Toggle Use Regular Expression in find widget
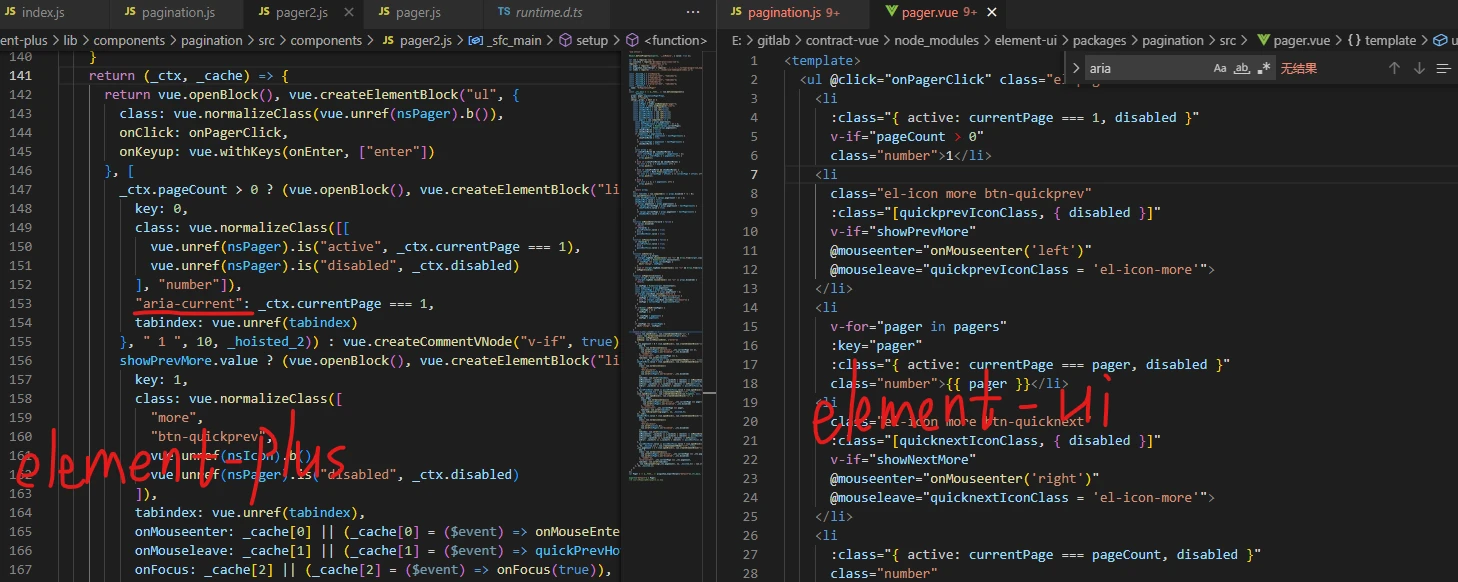 coord(1264,68)
